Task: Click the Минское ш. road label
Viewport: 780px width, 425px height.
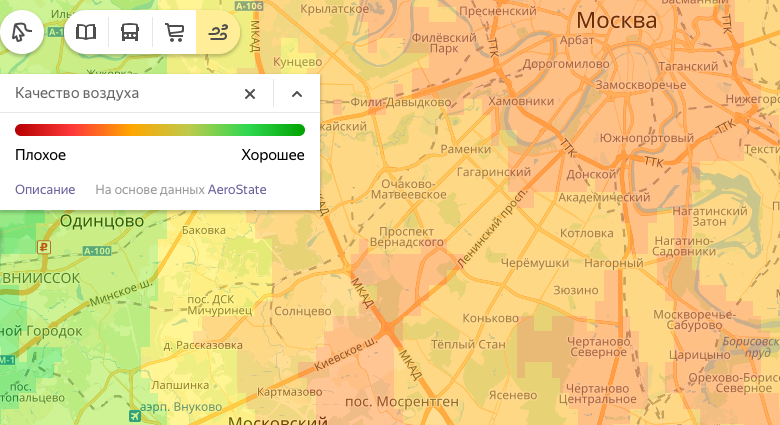Action: click(x=121, y=293)
